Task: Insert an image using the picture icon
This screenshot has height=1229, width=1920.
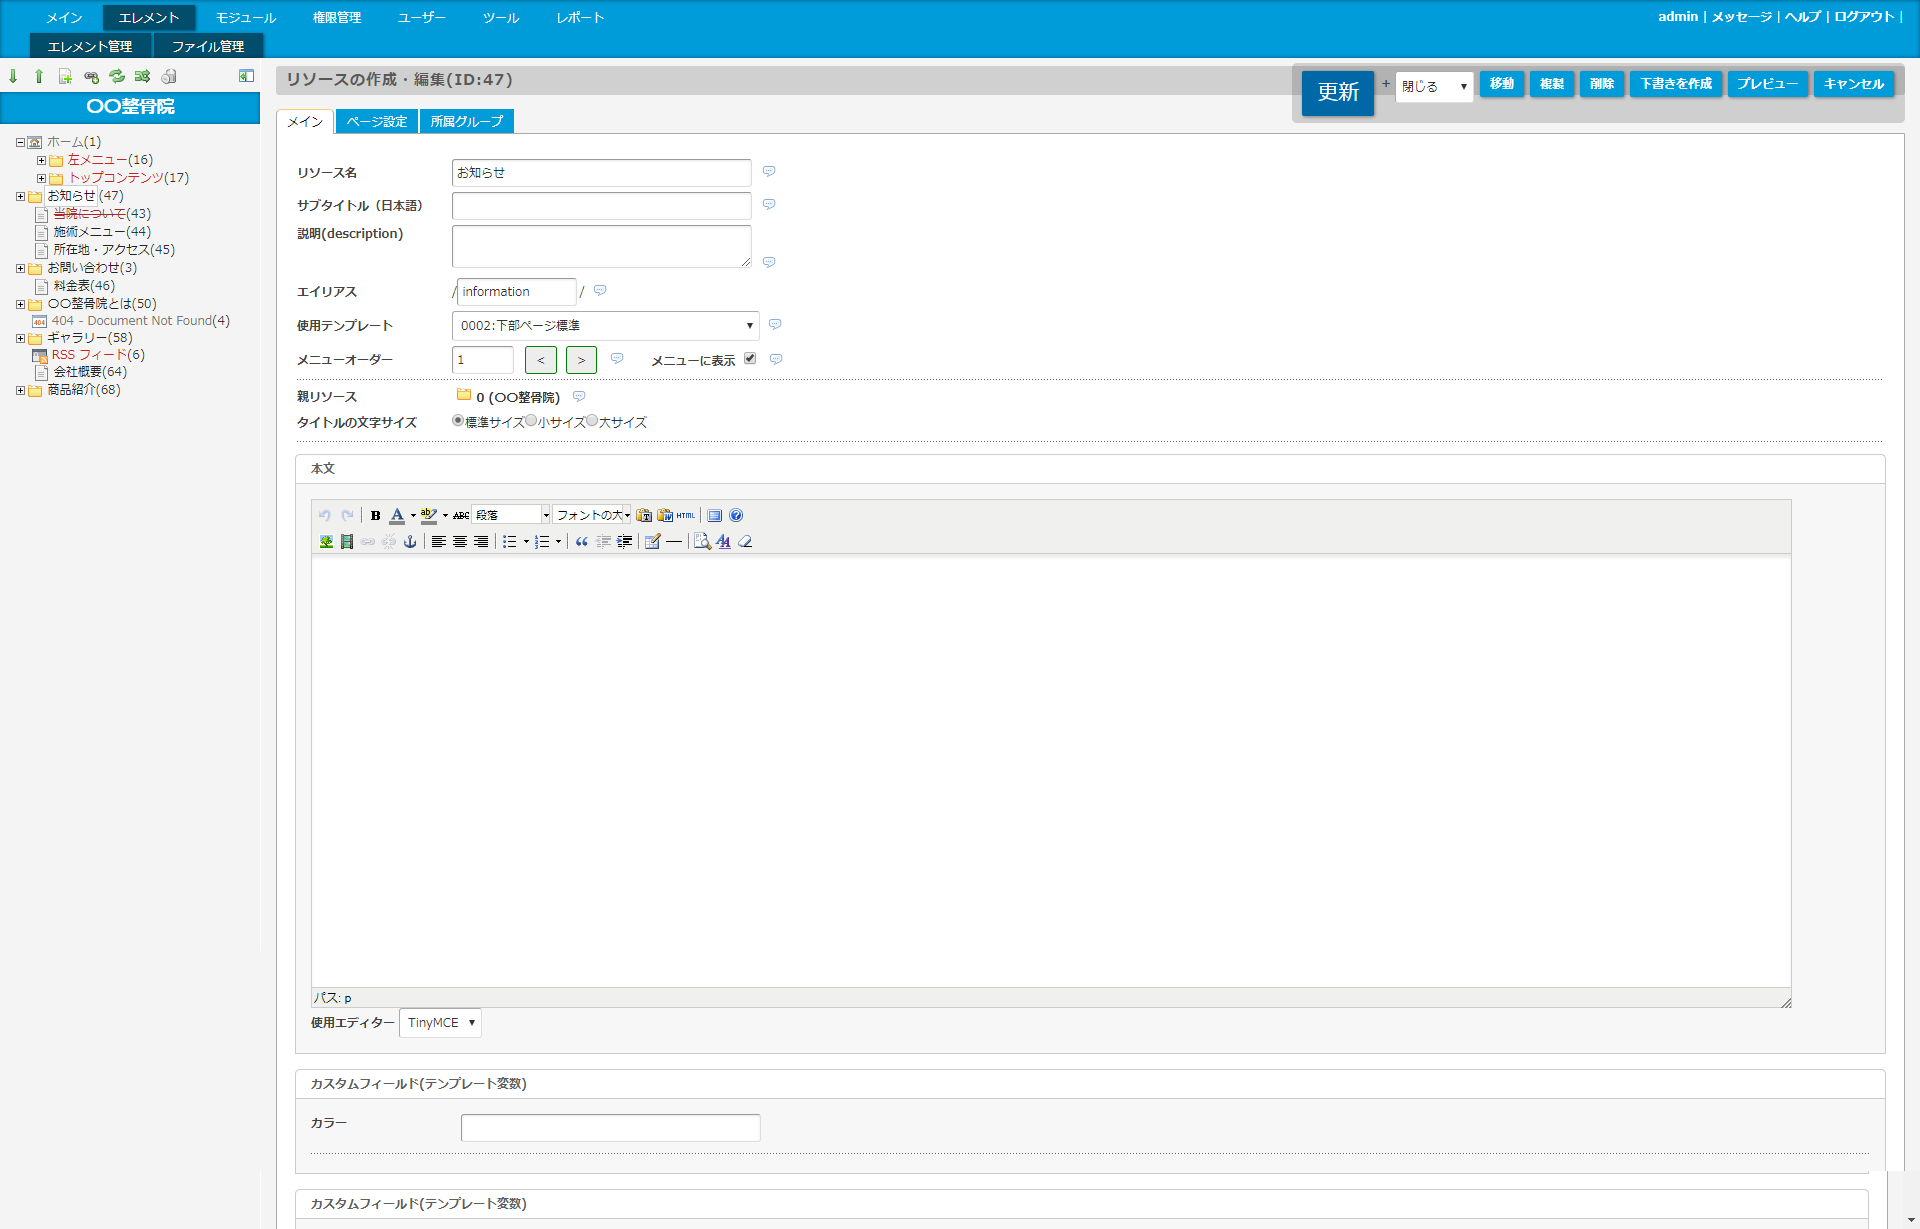Action: [326, 542]
